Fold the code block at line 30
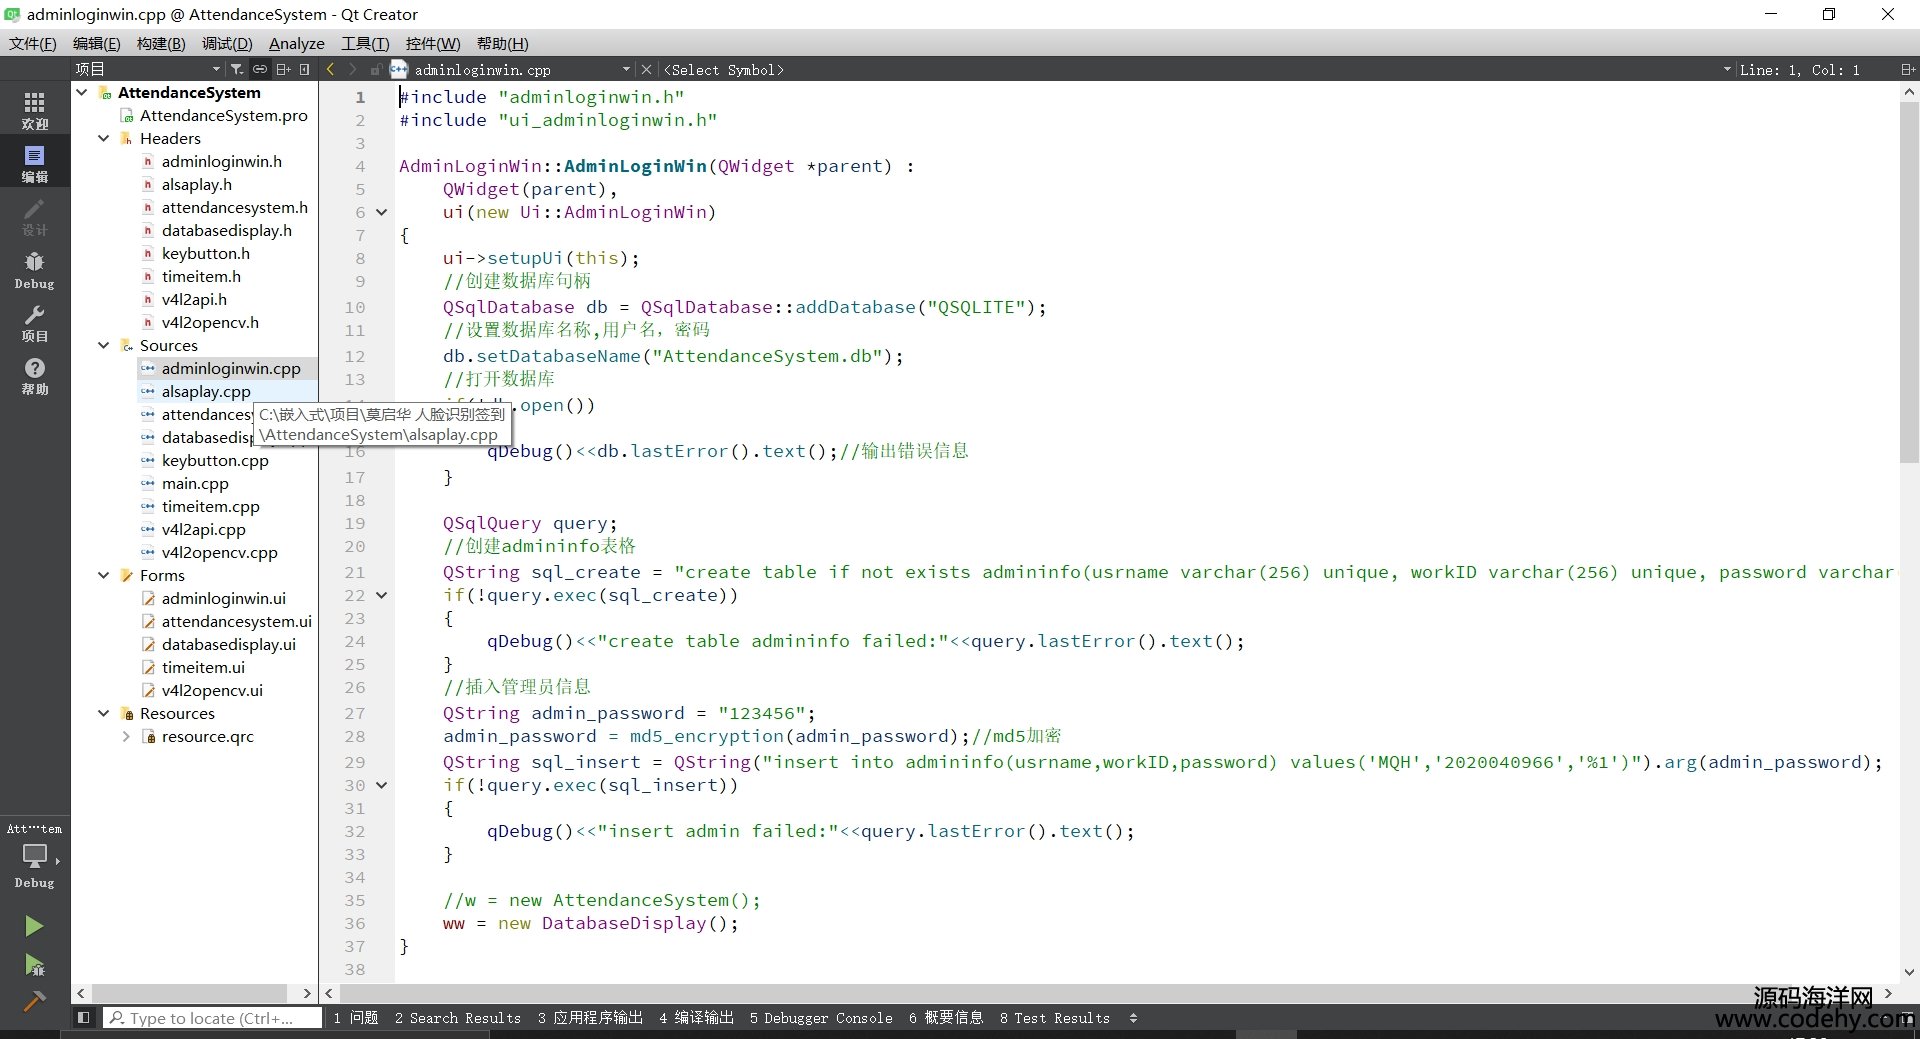Viewport: 1920px width, 1039px height. tap(381, 785)
